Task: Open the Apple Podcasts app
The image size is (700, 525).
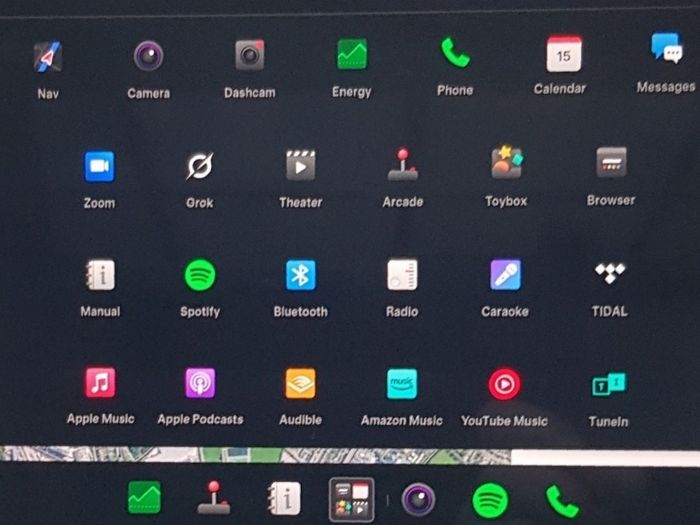Action: (x=200, y=383)
